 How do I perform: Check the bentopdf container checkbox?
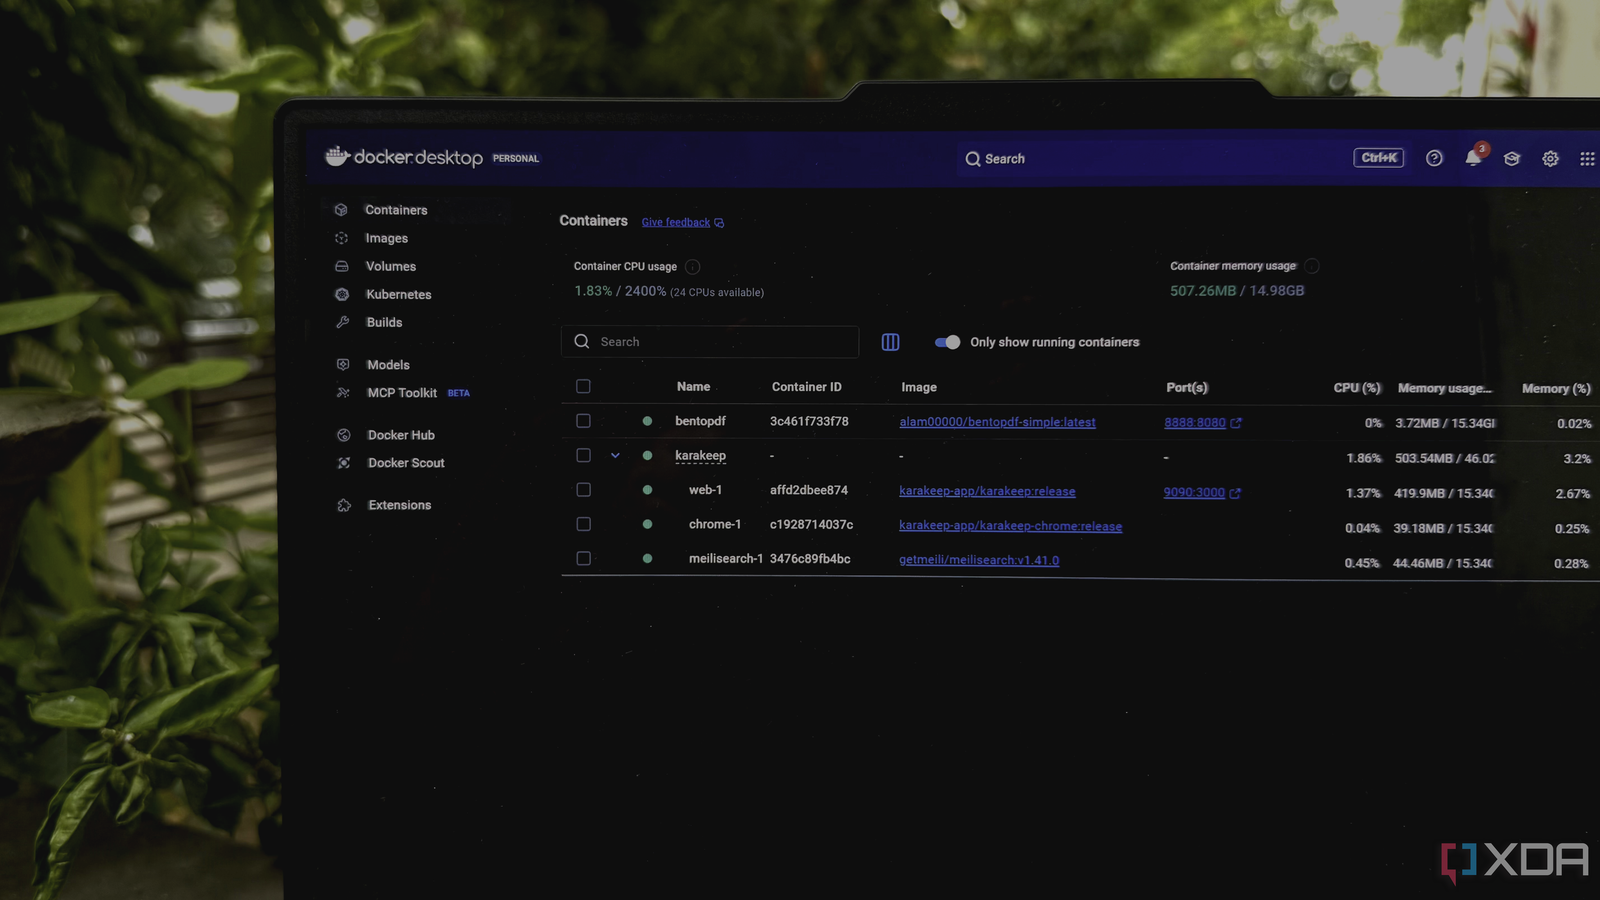tap(583, 421)
